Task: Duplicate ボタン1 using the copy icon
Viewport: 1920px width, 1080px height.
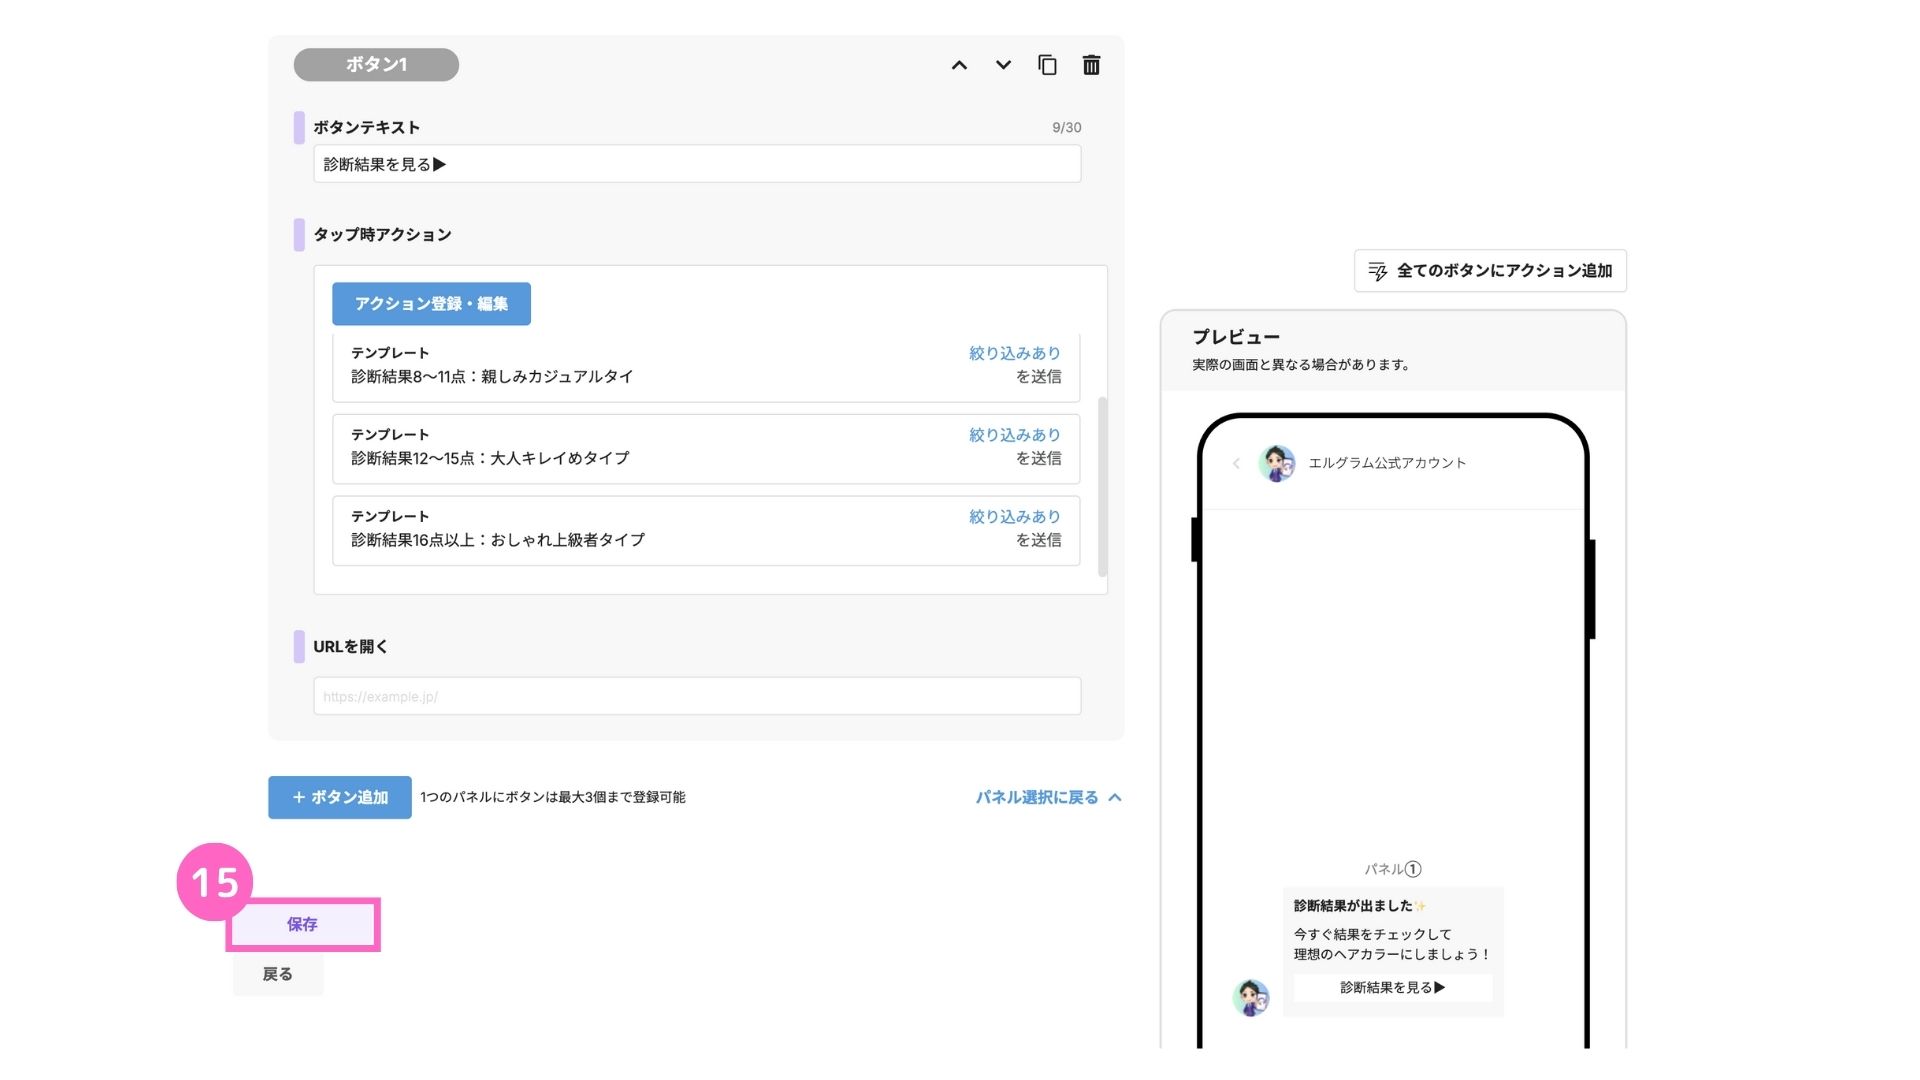Action: (1047, 65)
